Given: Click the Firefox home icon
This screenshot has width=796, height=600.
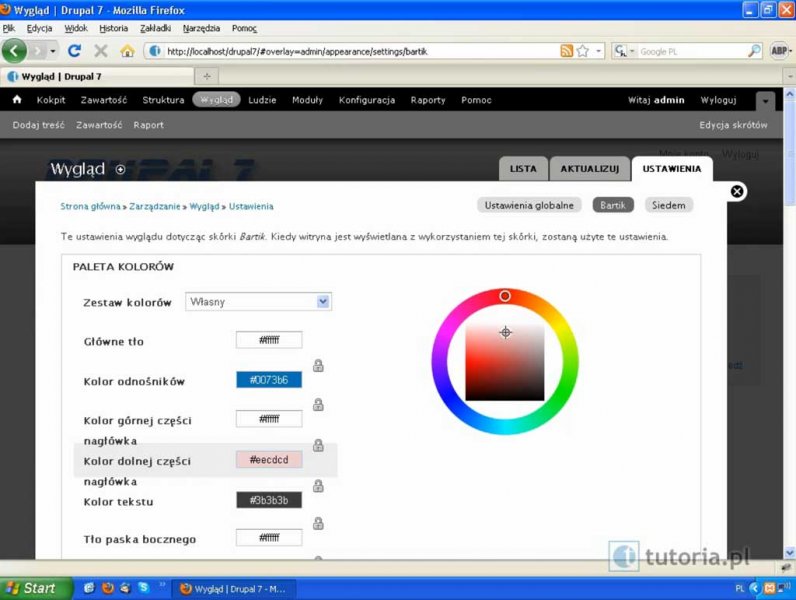Looking at the screenshot, I should [x=127, y=51].
